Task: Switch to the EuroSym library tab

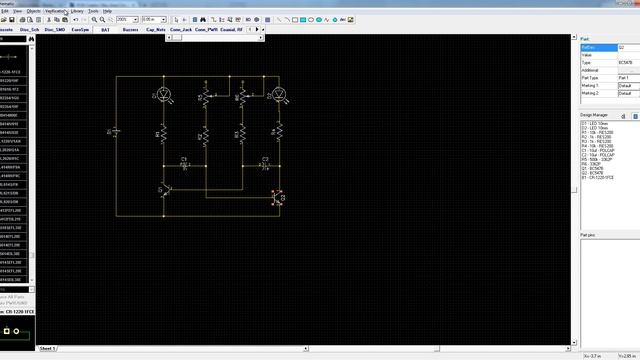Action: pos(80,30)
